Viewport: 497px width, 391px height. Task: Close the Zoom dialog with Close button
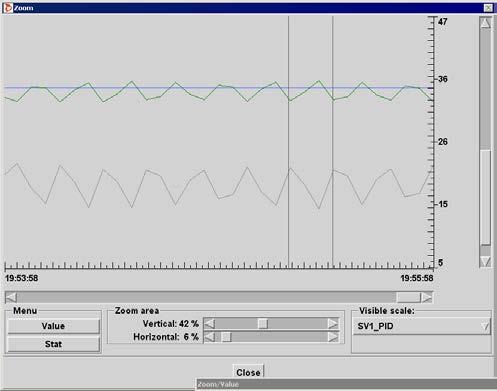click(x=248, y=372)
